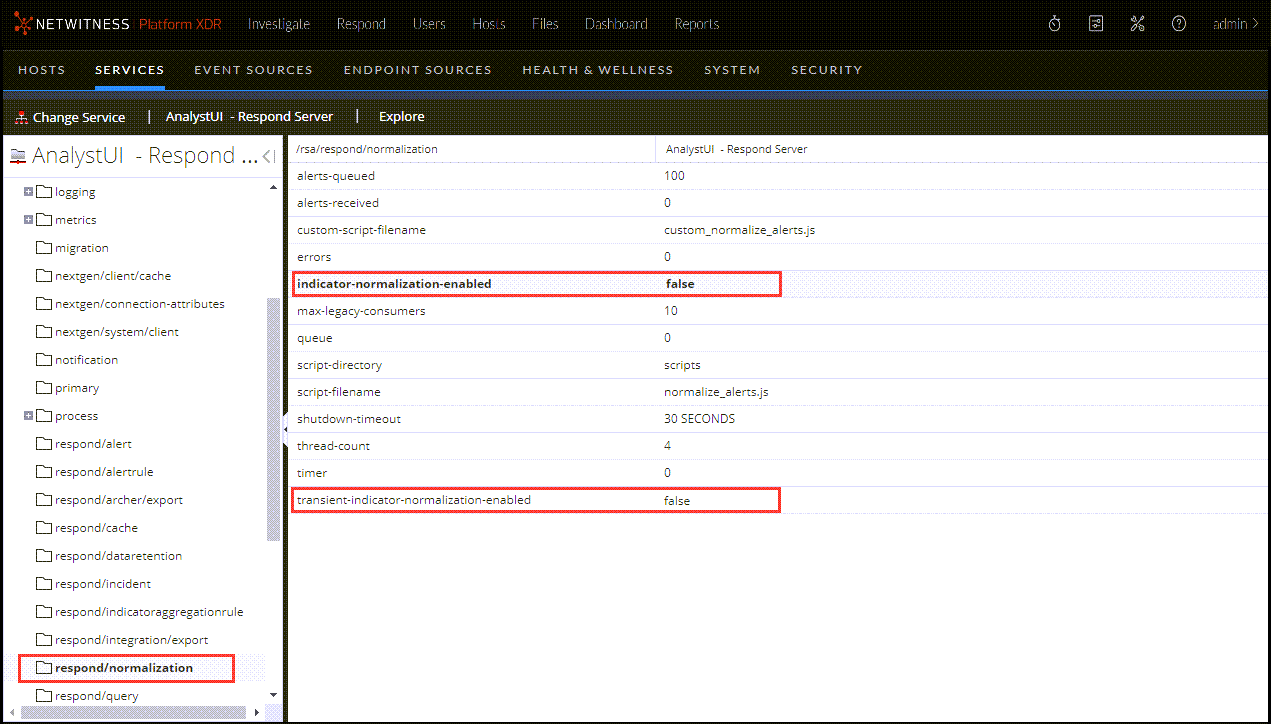Expand the logging tree node

pyautogui.click(x=29, y=191)
